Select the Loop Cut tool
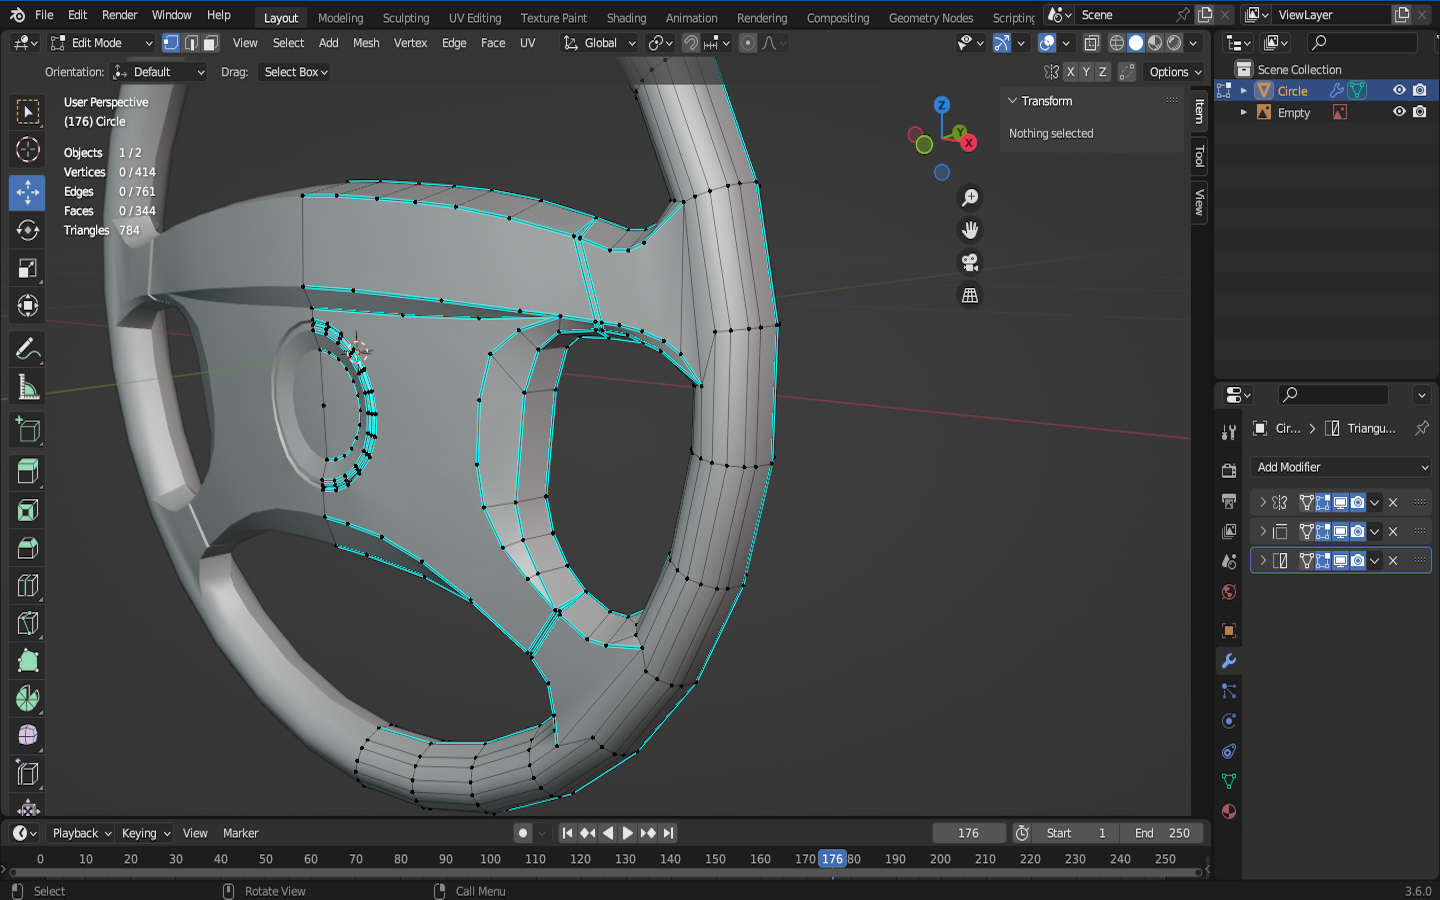Image resolution: width=1440 pixels, height=900 pixels. [x=27, y=586]
